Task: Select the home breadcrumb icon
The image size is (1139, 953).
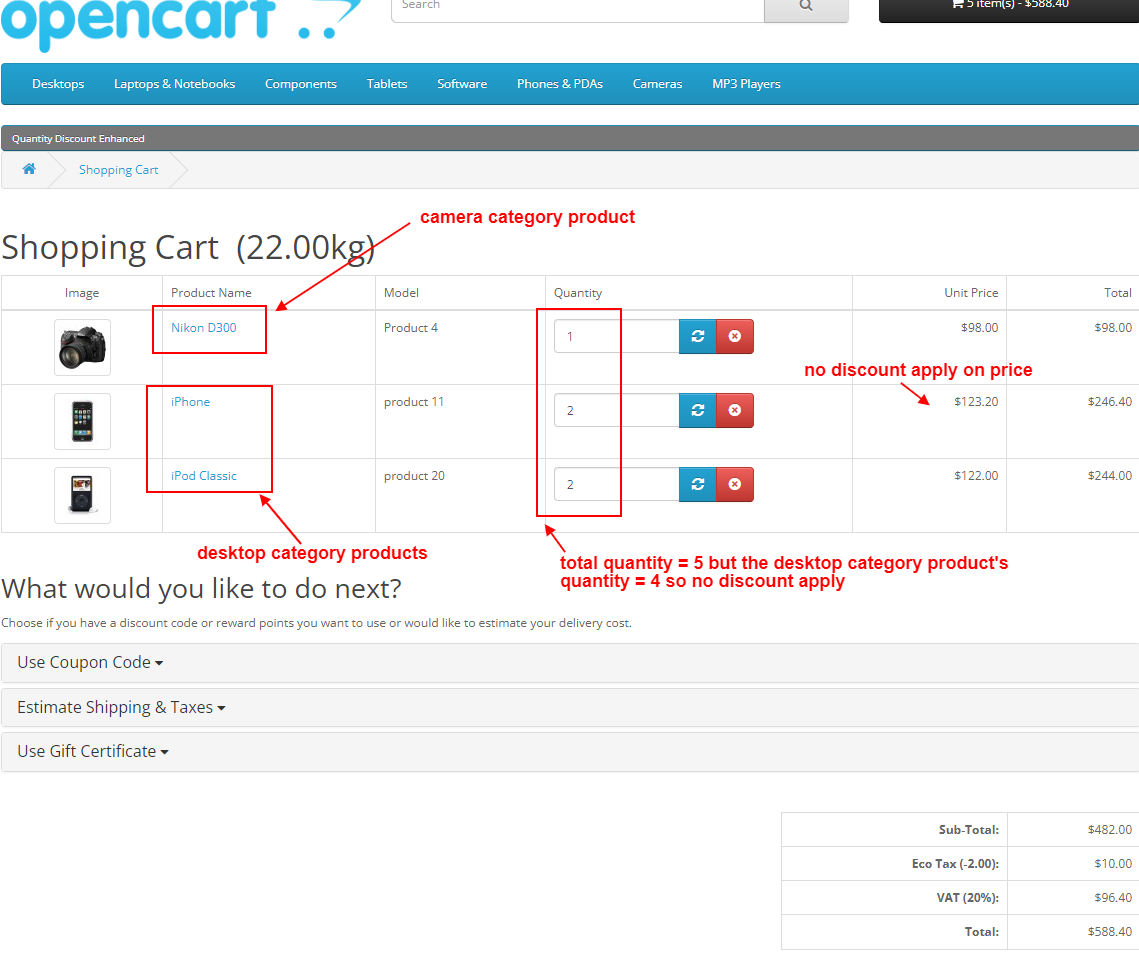Action: click(29, 170)
